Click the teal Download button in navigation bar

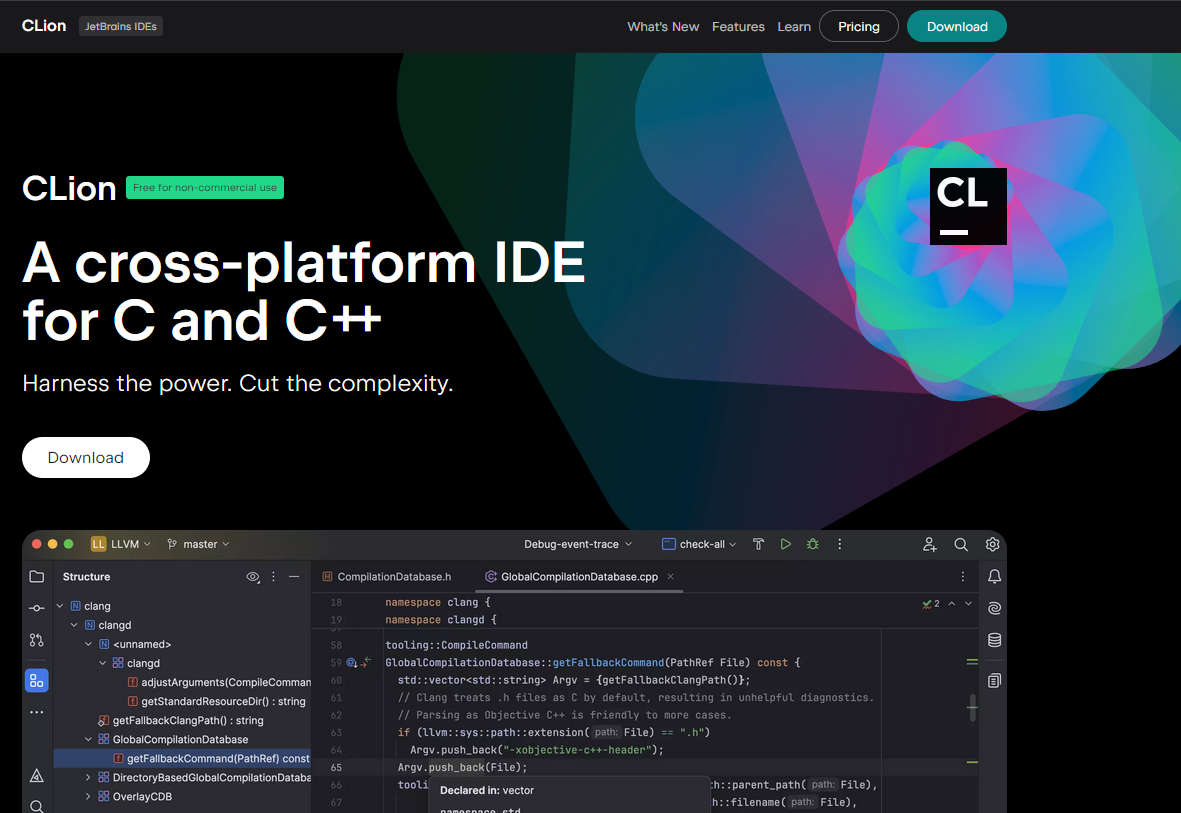tap(957, 26)
